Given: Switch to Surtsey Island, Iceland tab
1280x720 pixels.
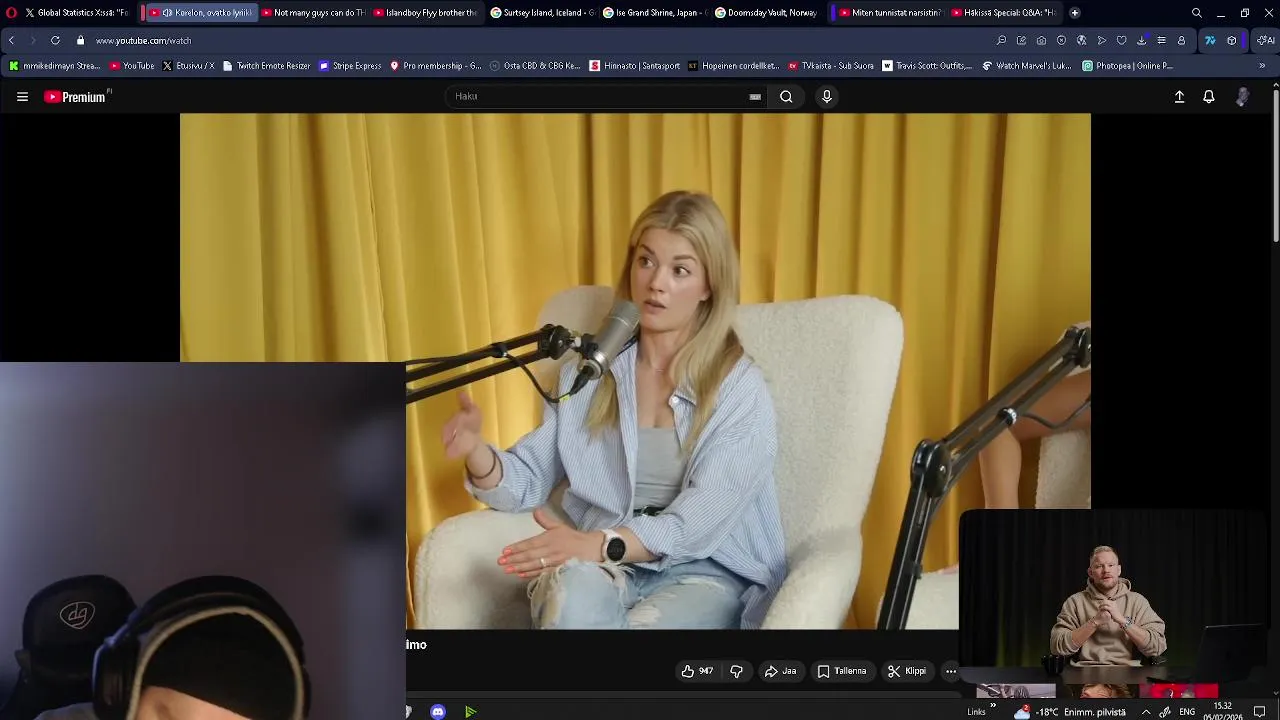Looking at the screenshot, I should 543,13.
